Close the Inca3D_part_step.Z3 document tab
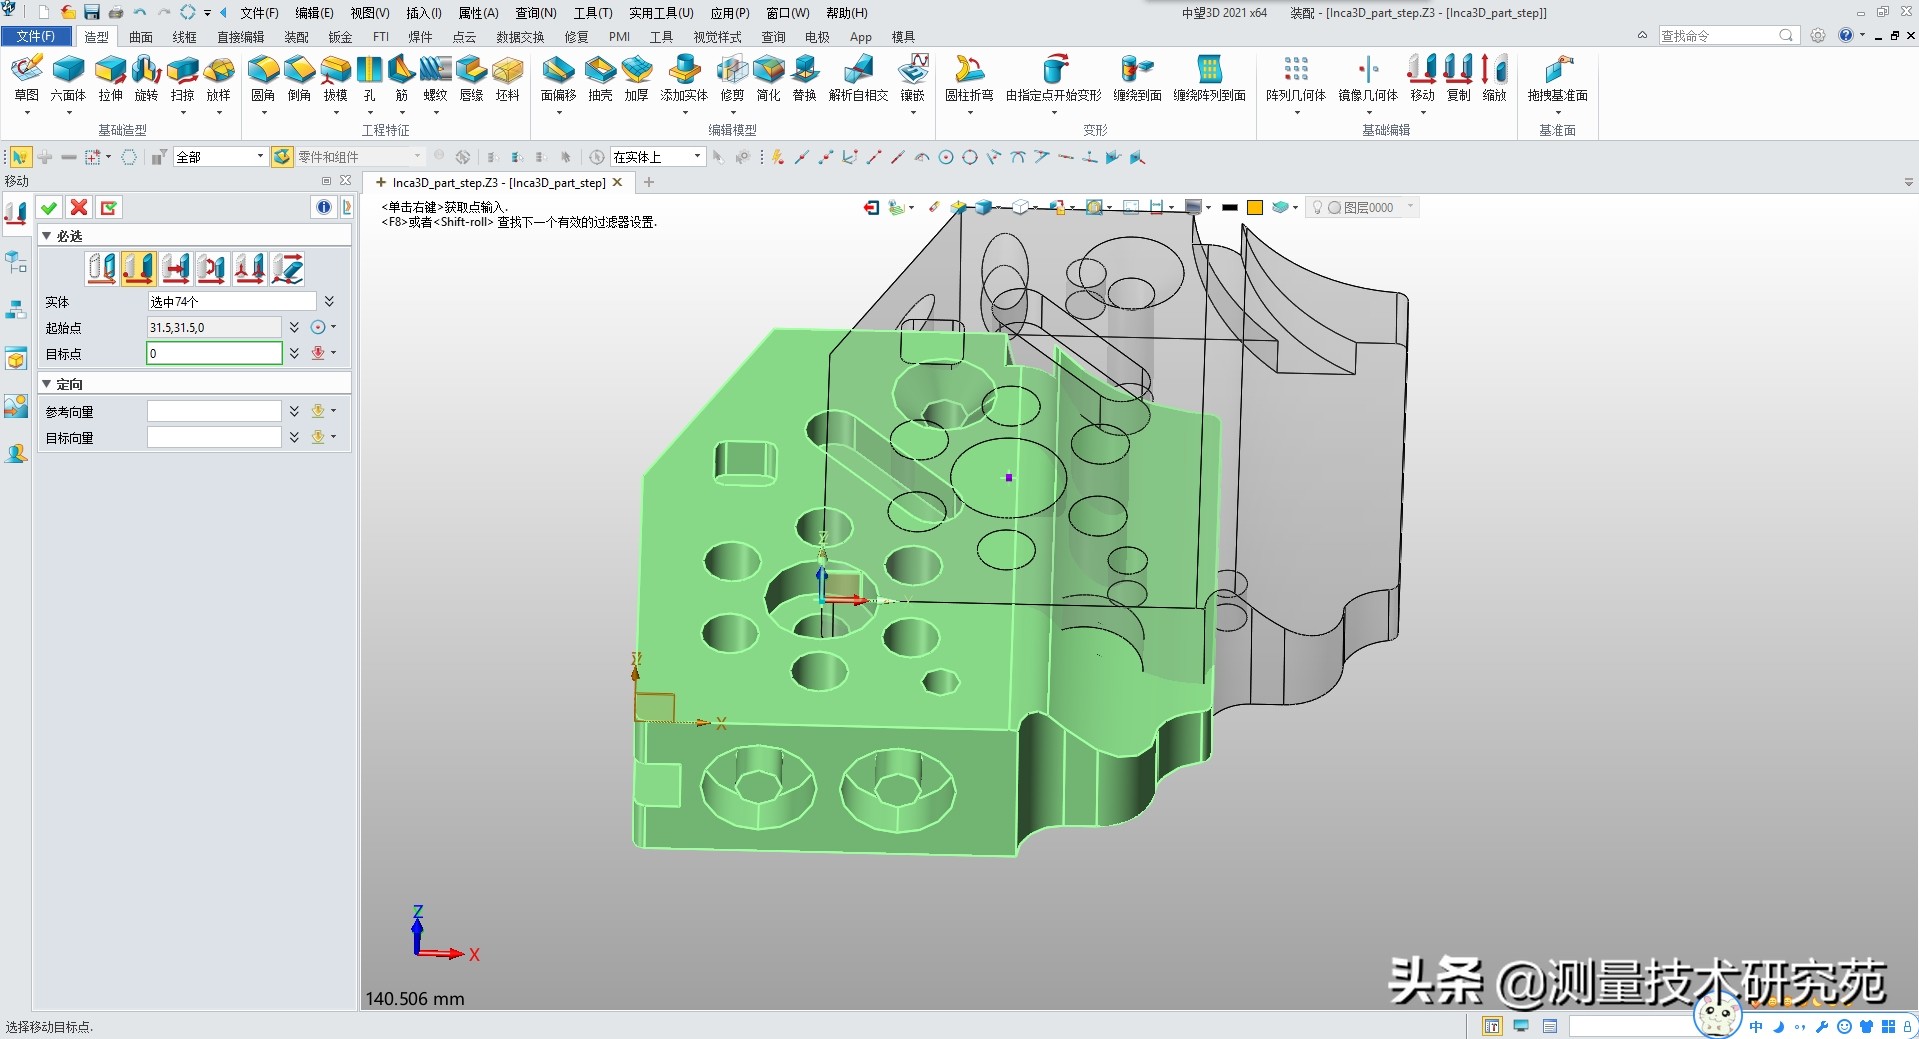This screenshot has height=1039, width=1919. (x=618, y=182)
